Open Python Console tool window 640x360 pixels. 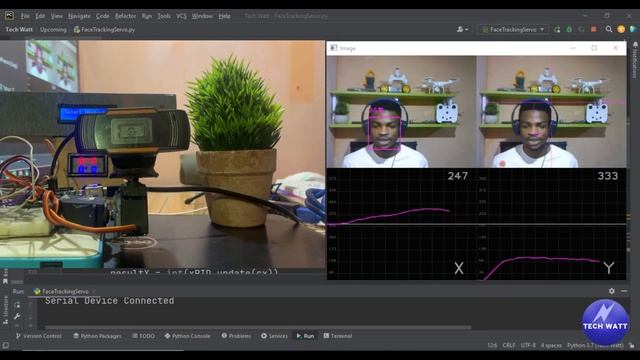tap(187, 336)
